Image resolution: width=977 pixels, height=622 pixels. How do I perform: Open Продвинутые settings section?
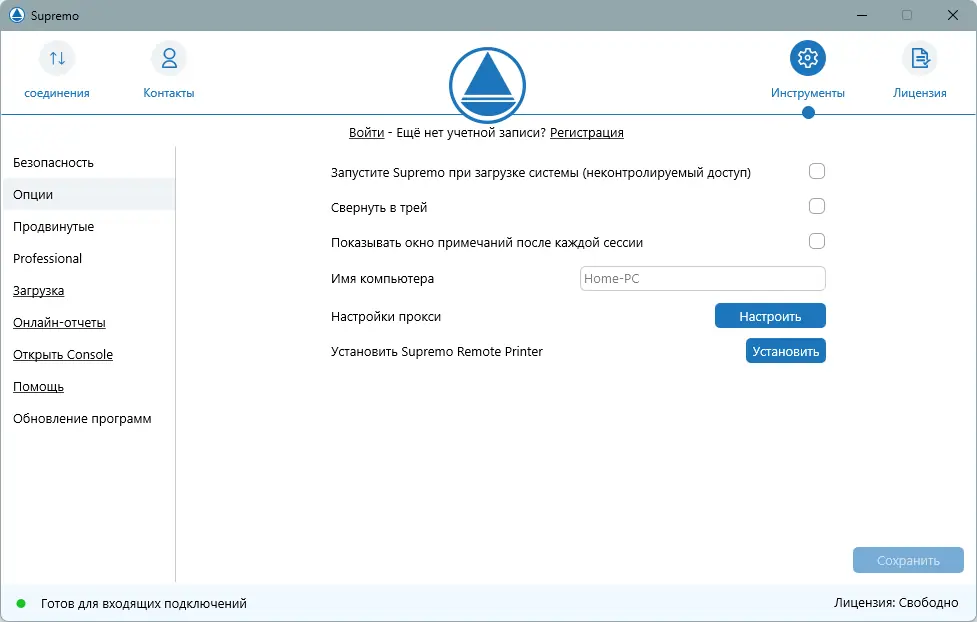88,227
